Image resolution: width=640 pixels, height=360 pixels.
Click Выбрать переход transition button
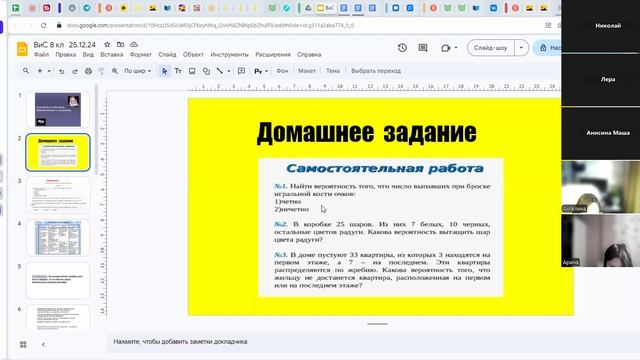point(376,71)
